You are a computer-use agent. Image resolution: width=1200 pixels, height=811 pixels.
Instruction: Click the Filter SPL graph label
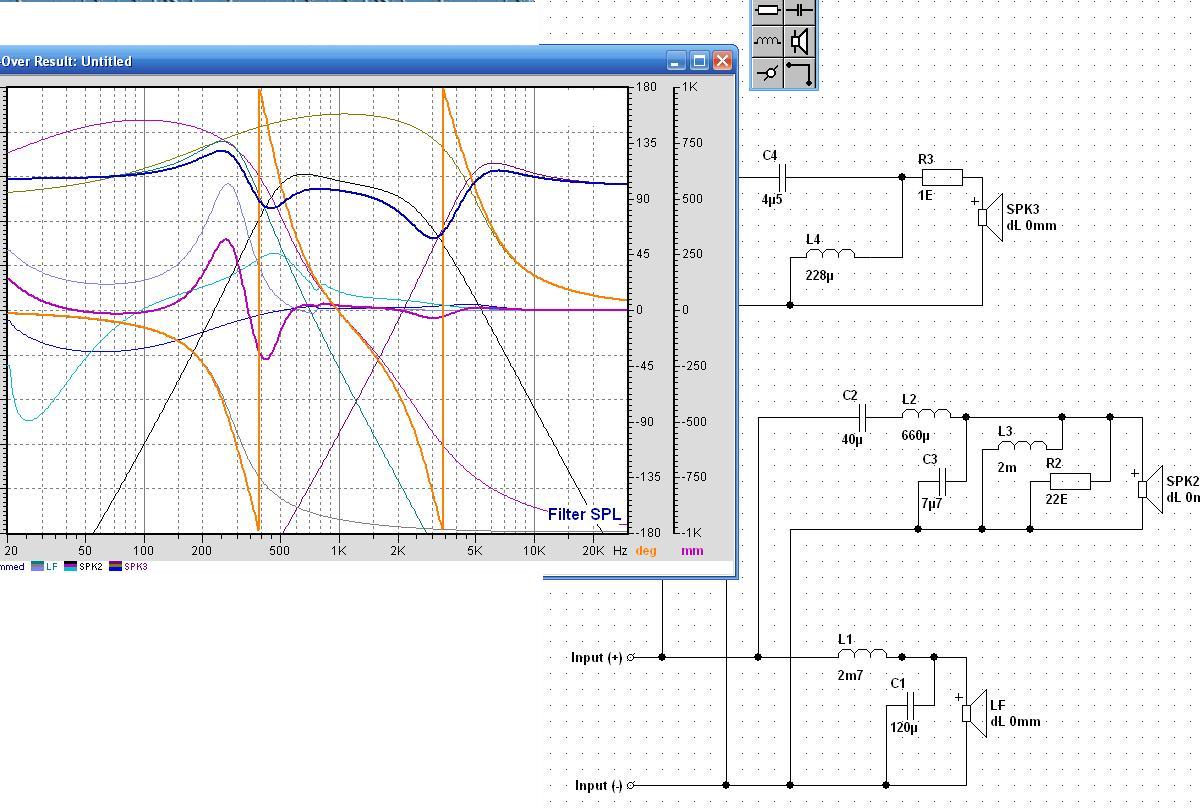point(584,514)
